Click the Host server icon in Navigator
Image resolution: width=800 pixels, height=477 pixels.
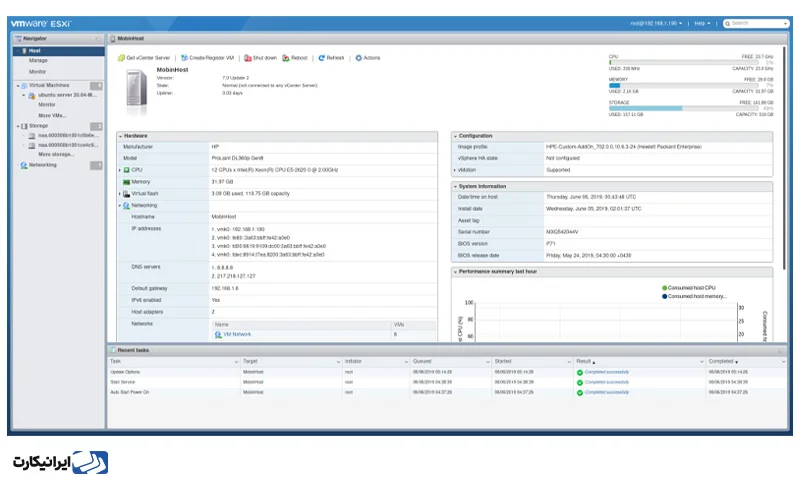[24, 51]
